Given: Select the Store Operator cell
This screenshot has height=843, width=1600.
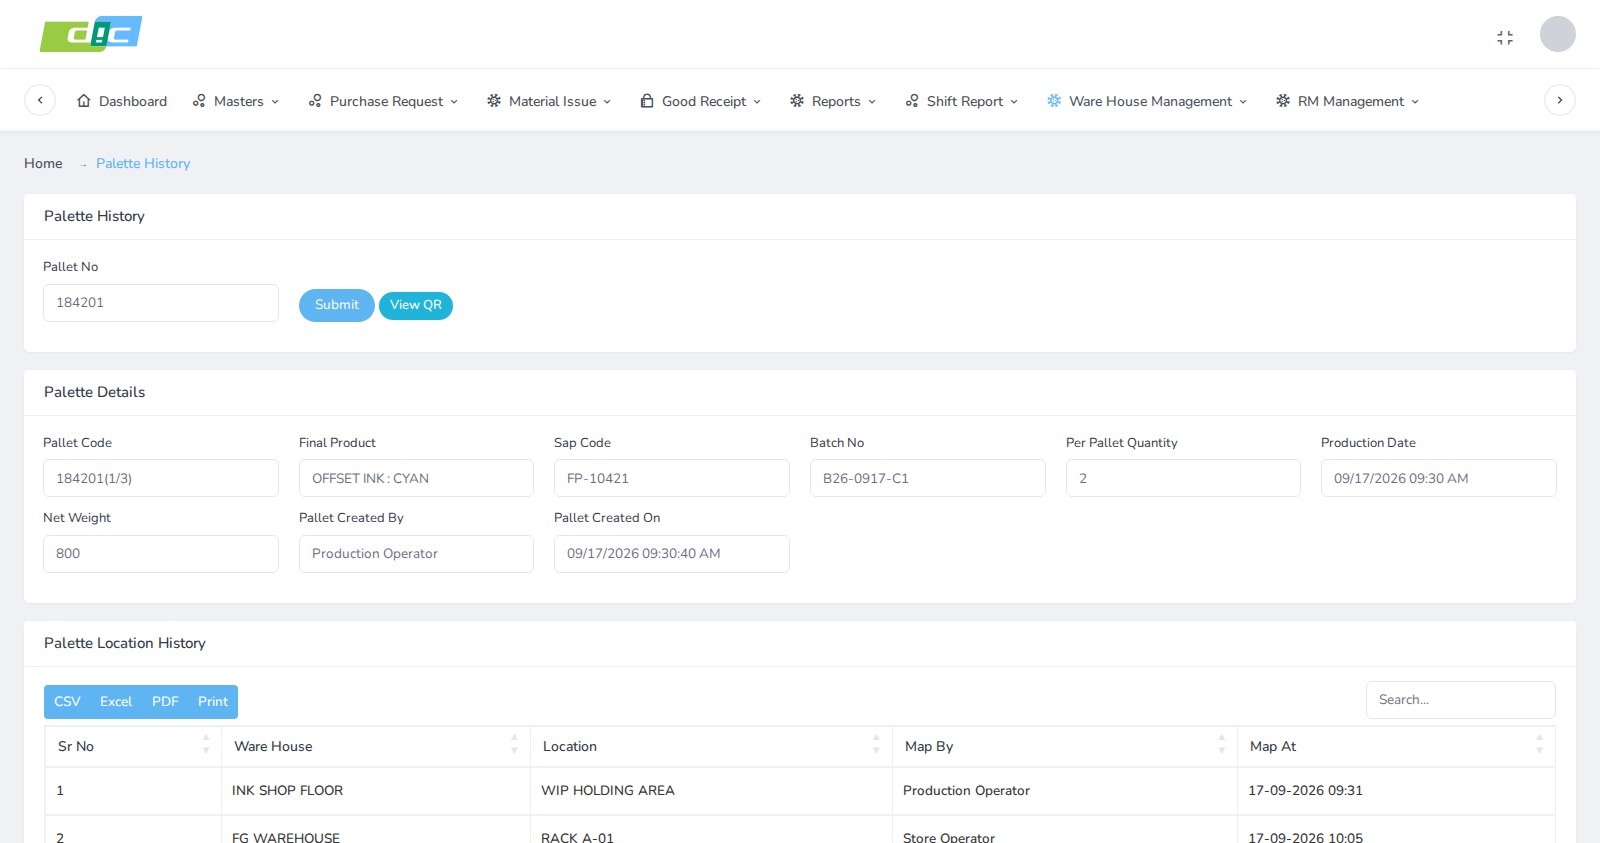Looking at the screenshot, I should (x=1065, y=832).
